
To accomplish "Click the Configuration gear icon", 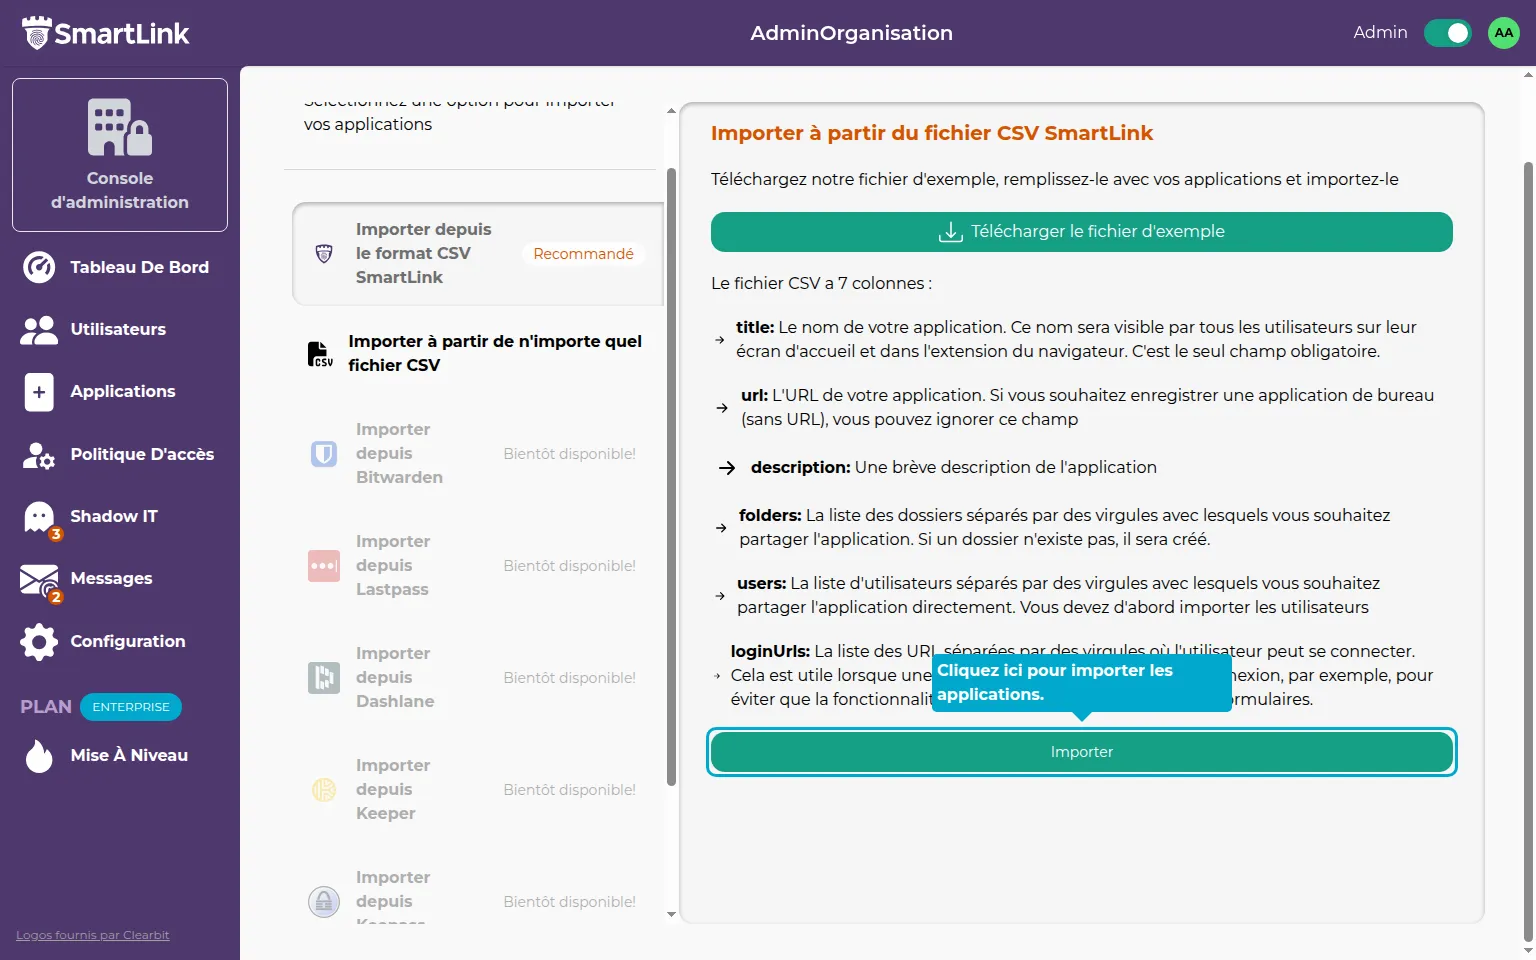I will 39,642.
